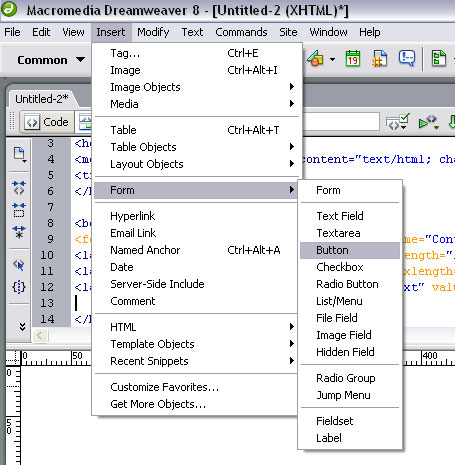455x465 pixels.
Task: Open the File menu
Action: click(x=12, y=32)
